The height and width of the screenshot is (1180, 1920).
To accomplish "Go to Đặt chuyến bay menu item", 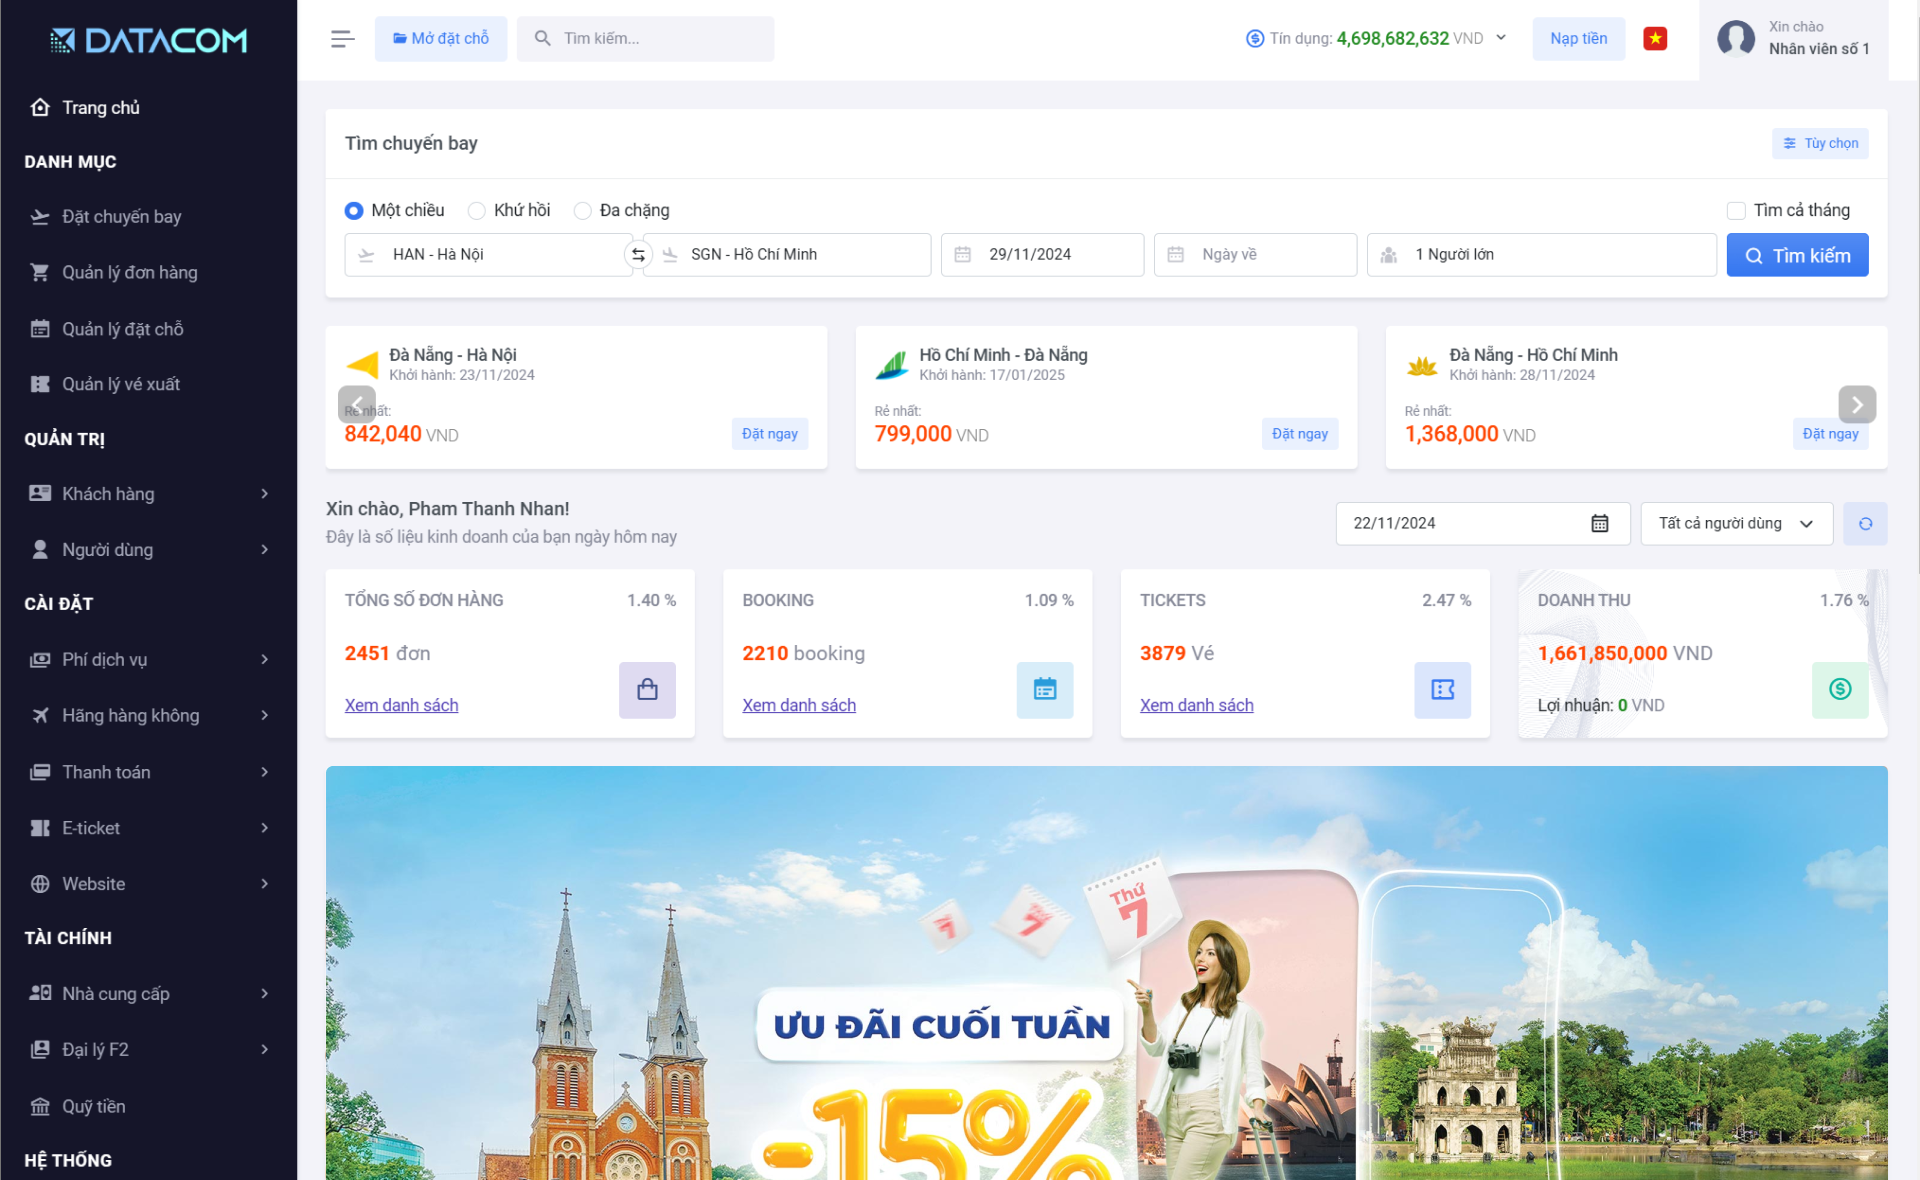I will point(121,217).
